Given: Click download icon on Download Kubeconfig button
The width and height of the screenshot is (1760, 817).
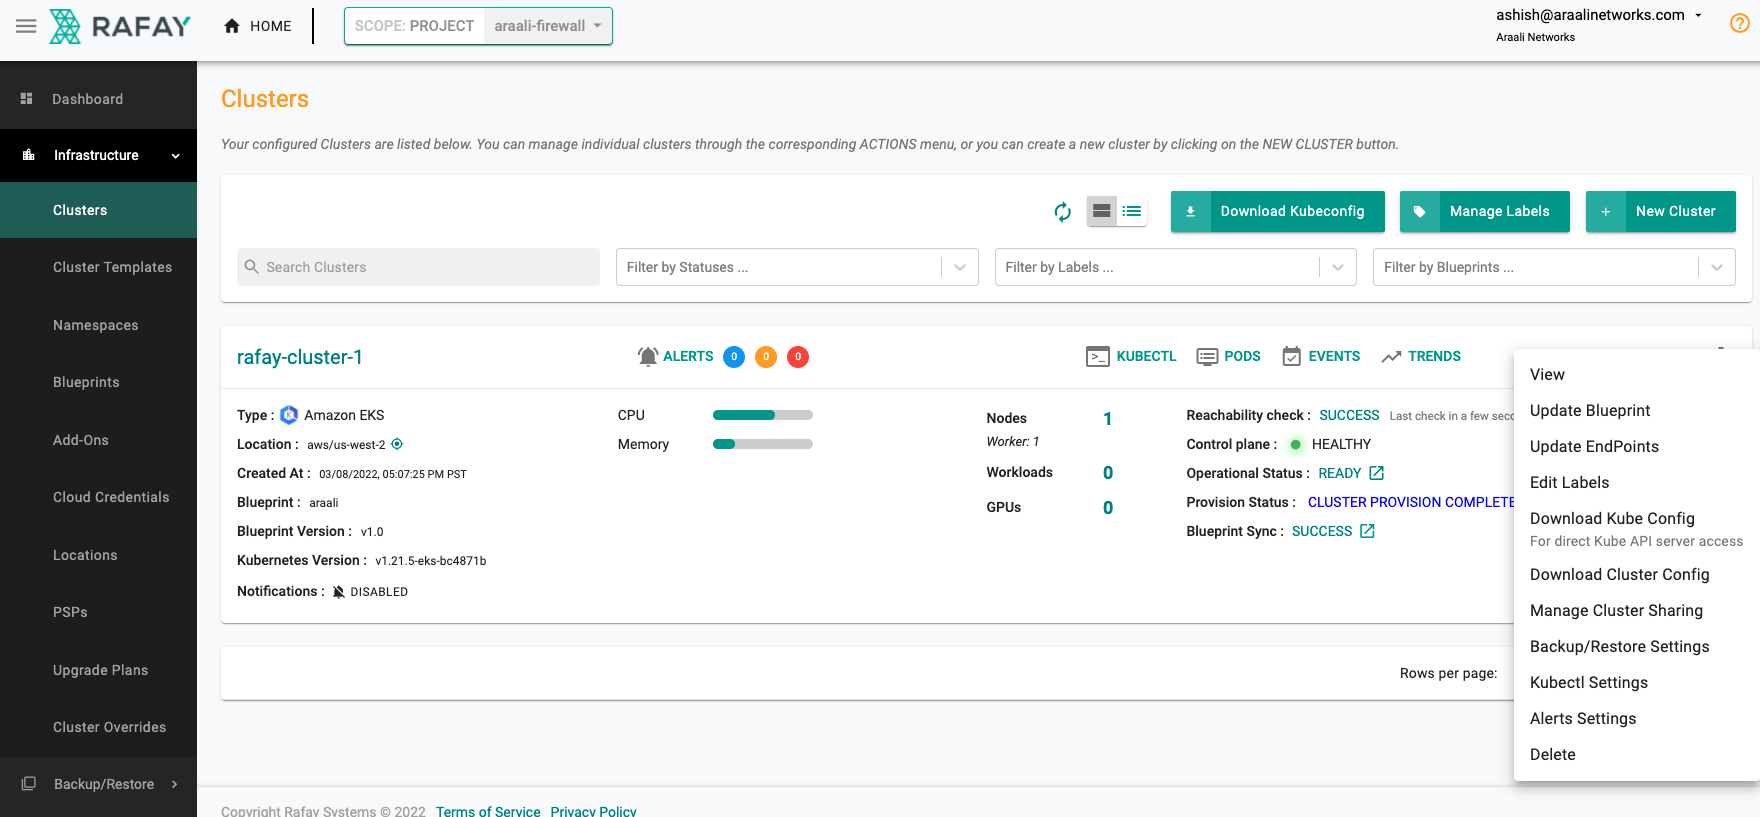Looking at the screenshot, I should click(1191, 211).
